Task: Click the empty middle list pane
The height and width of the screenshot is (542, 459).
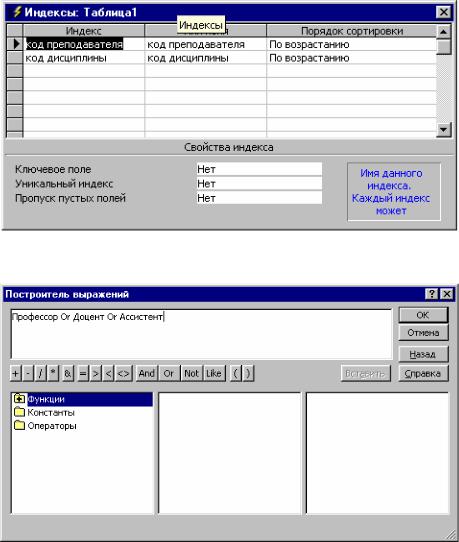Action: pos(230,453)
